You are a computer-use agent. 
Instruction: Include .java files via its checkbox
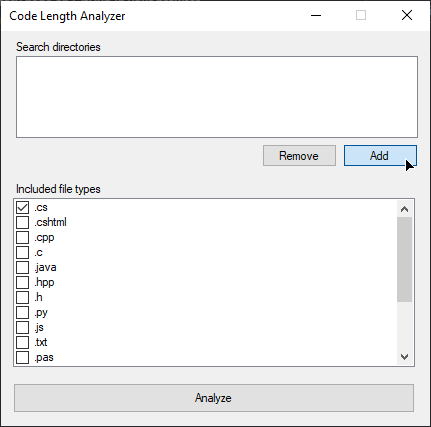22,267
